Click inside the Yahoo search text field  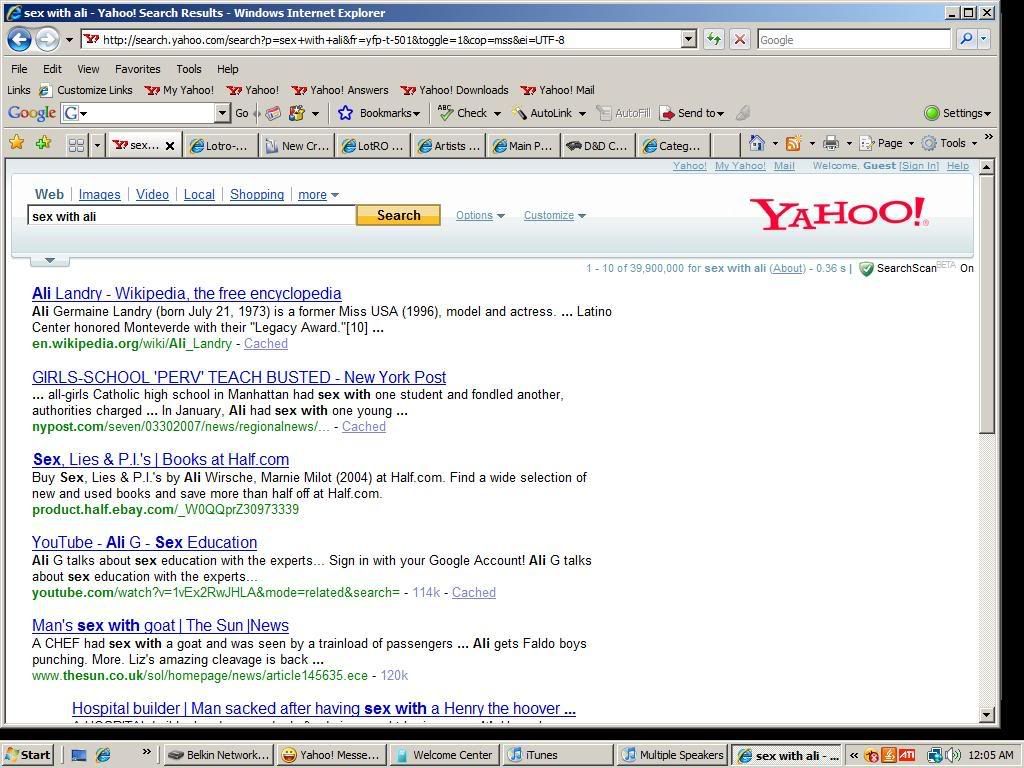click(191, 216)
